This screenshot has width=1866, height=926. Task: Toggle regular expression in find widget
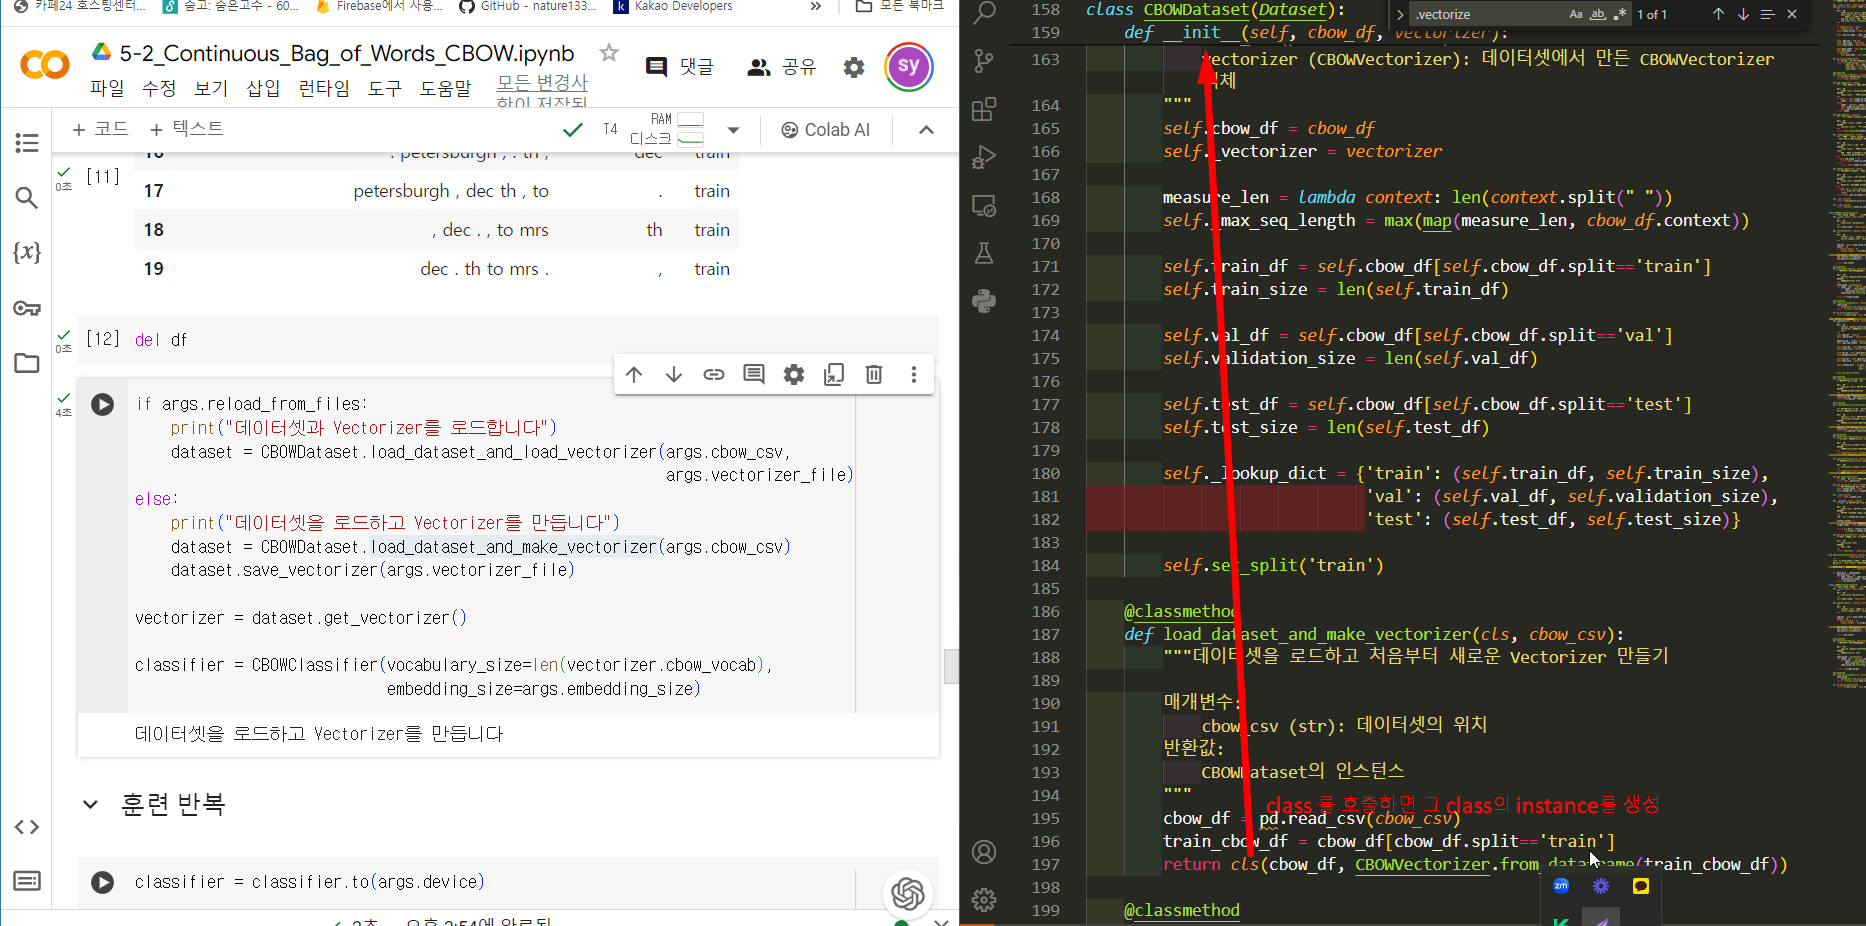(x=1619, y=15)
